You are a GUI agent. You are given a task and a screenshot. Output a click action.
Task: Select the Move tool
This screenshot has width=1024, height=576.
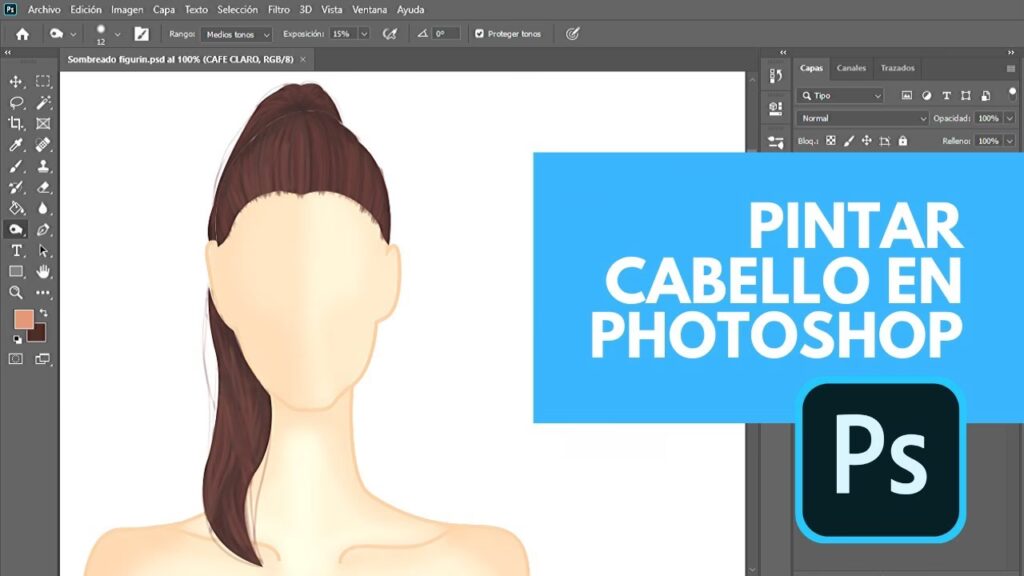pyautogui.click(x=16, y=81)
